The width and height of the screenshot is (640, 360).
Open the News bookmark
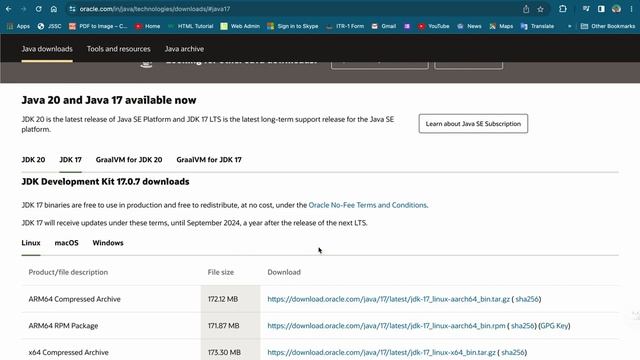(469, 26)
